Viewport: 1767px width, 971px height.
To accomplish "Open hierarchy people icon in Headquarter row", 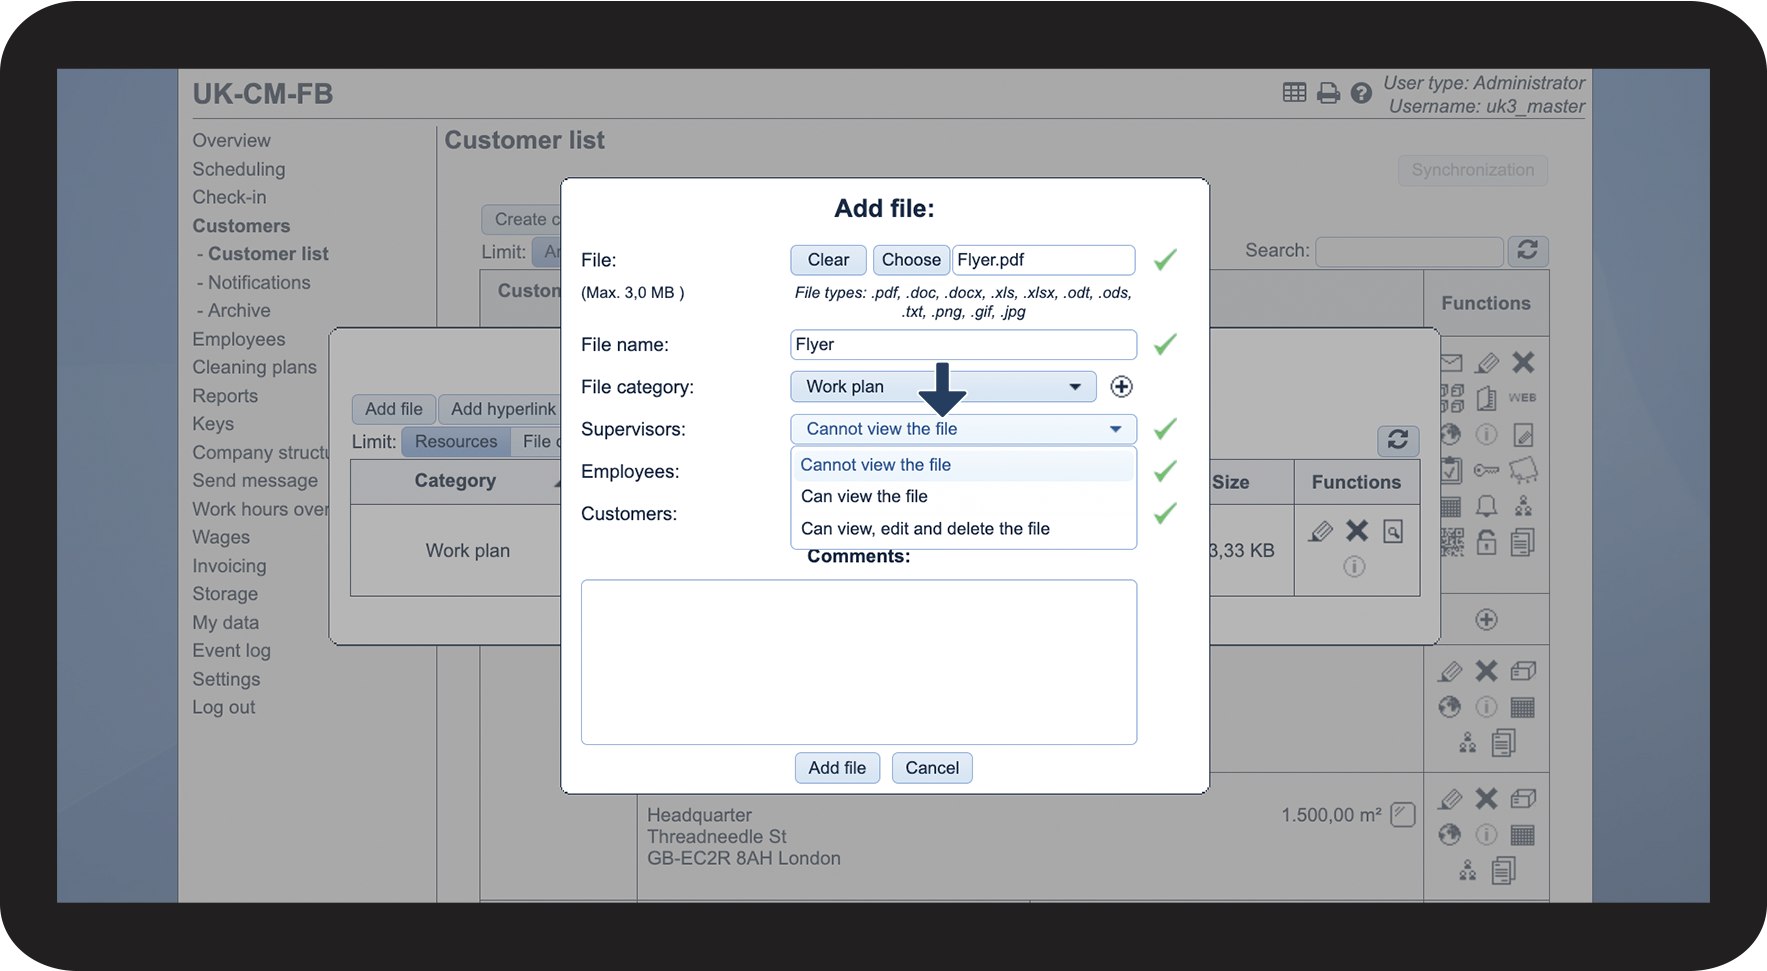I will (x=1467, y=871).
